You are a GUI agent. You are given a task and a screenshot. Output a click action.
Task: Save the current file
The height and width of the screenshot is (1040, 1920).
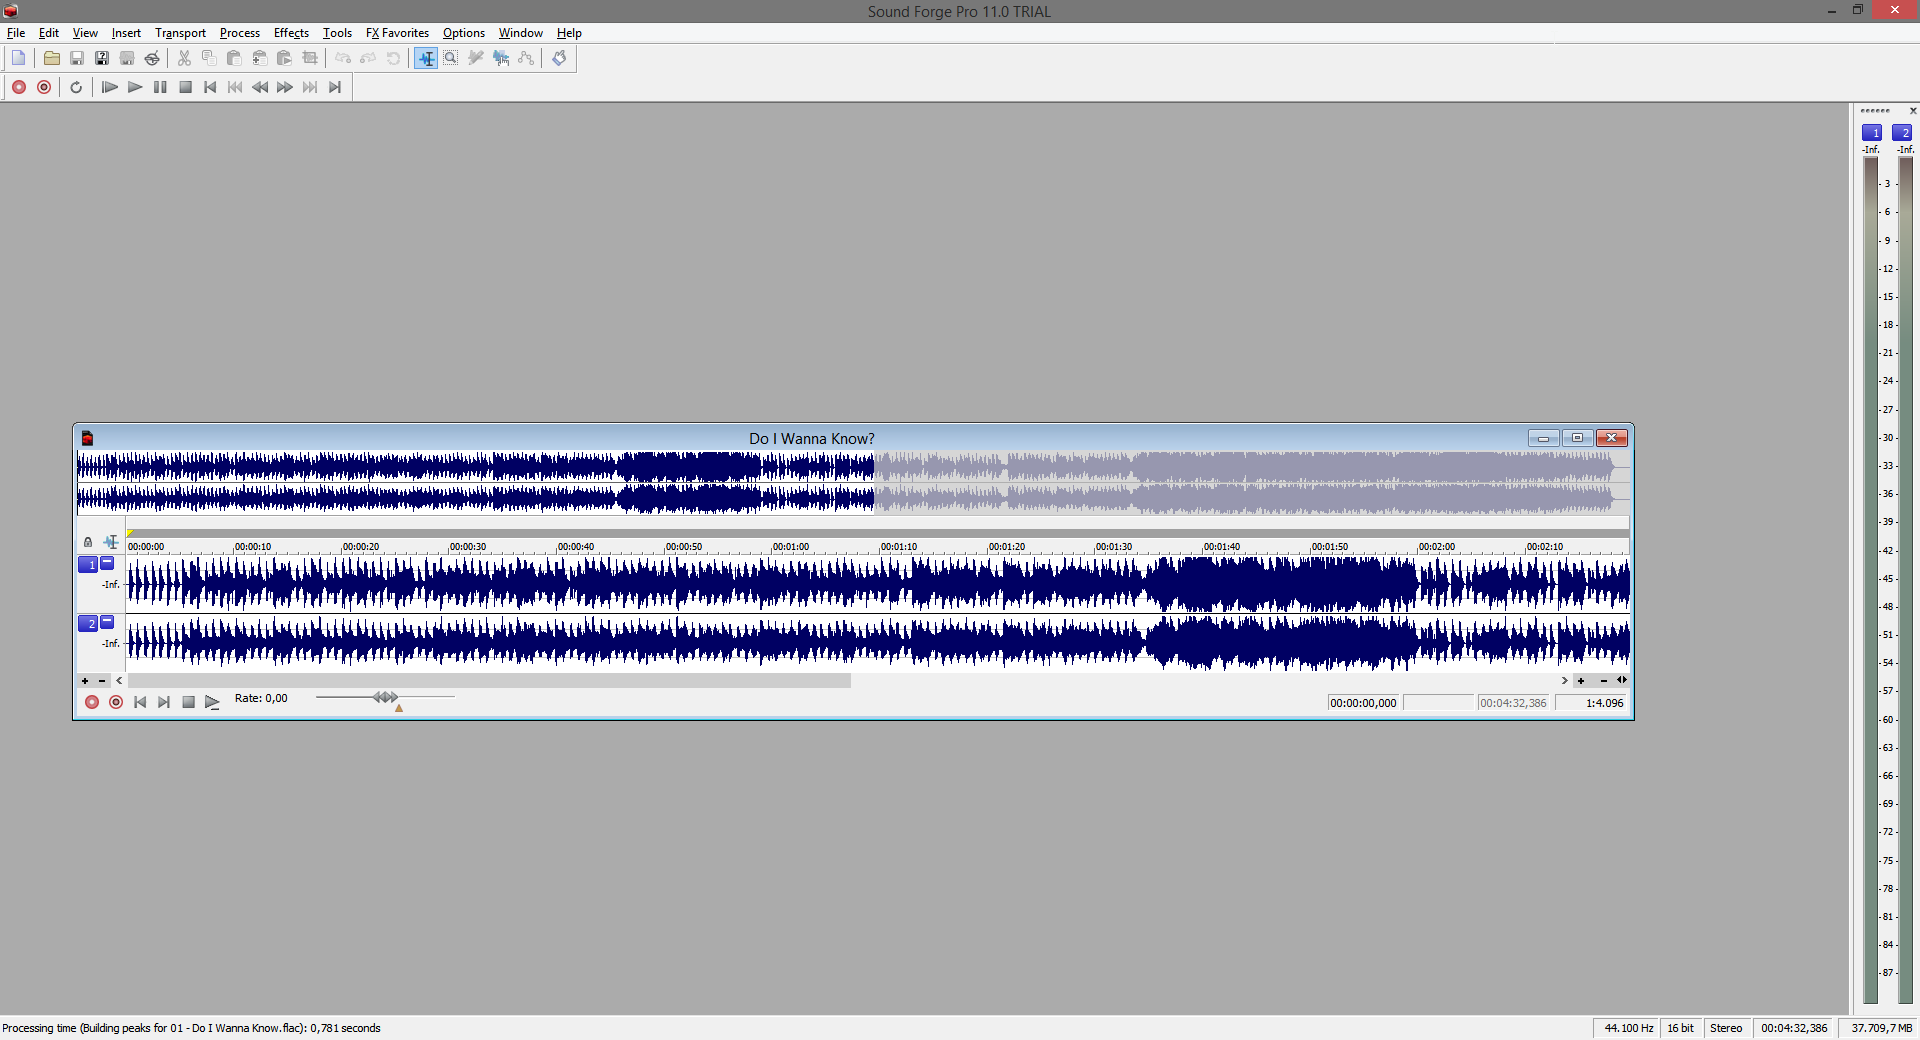coord(76,58)
